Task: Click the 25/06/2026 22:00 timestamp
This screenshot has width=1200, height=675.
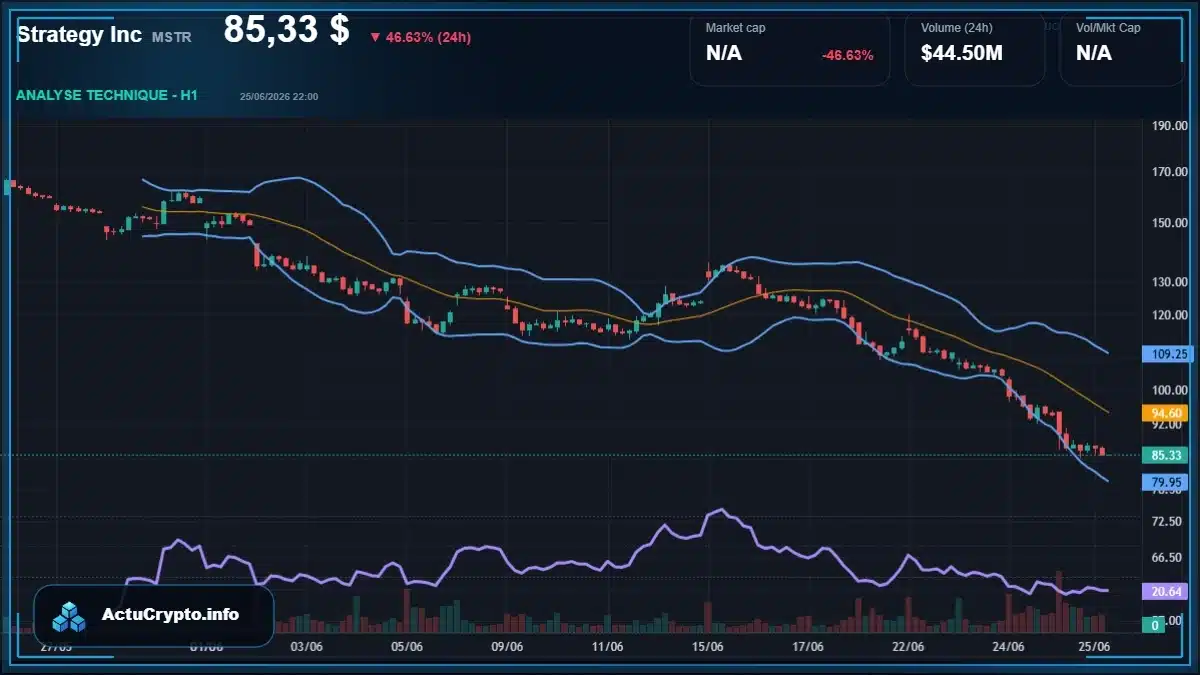Action: (x=279, y=97)
